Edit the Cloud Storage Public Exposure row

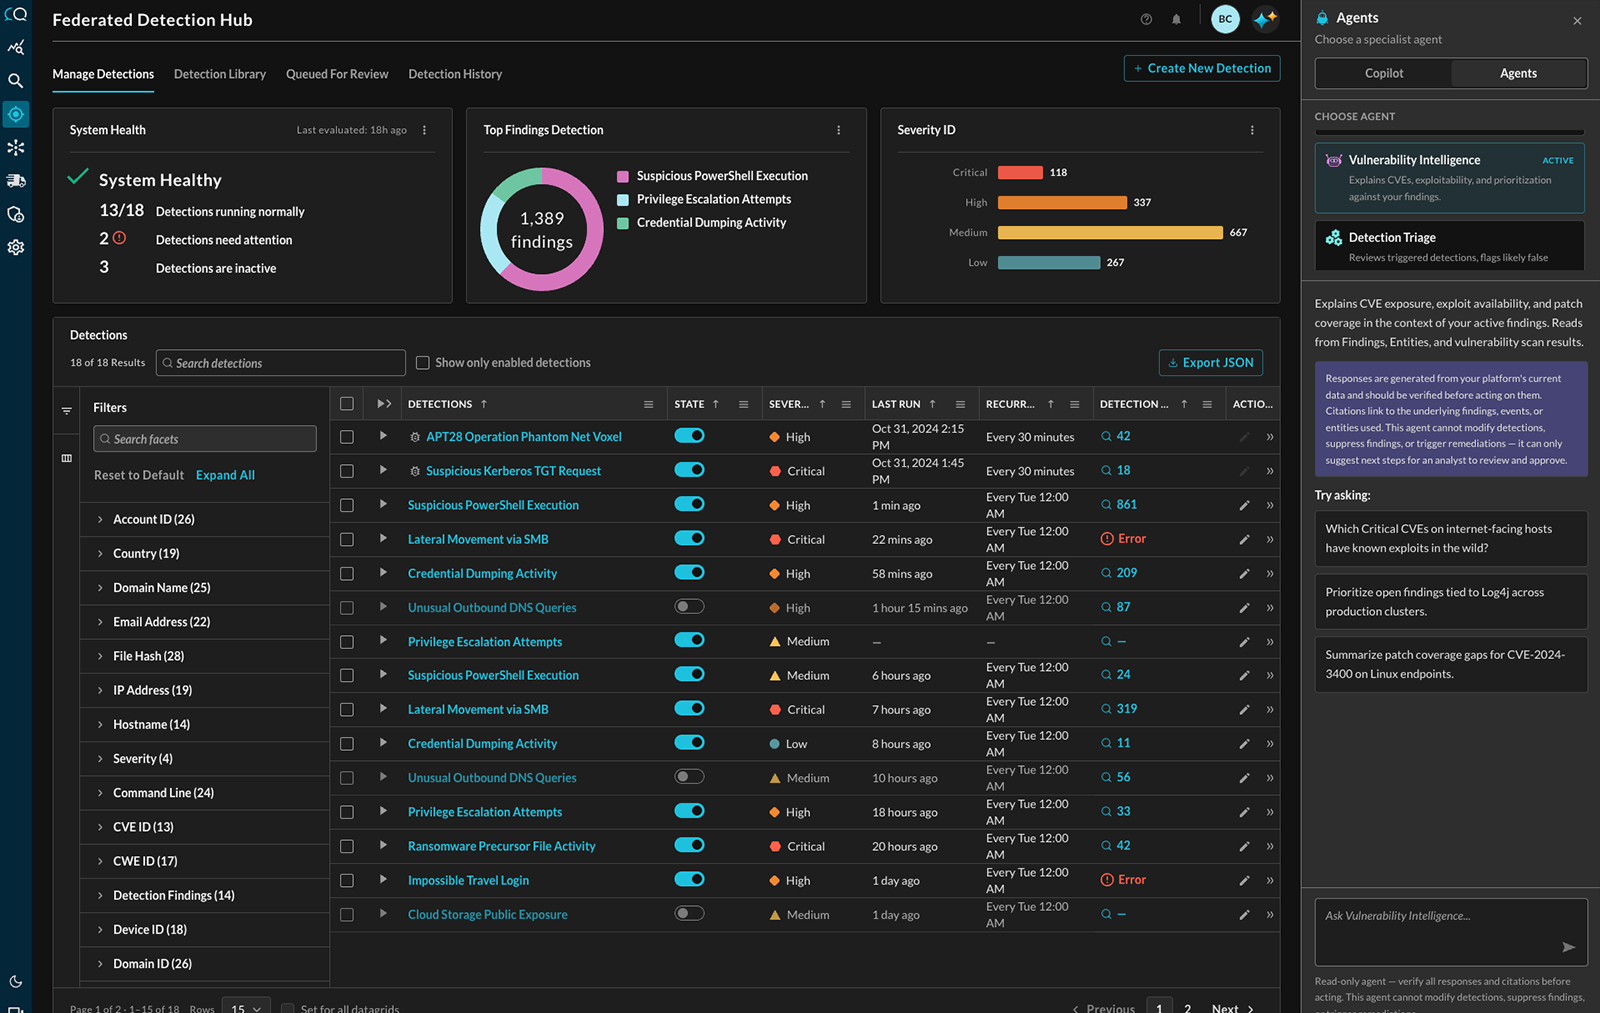[1244, 915]
